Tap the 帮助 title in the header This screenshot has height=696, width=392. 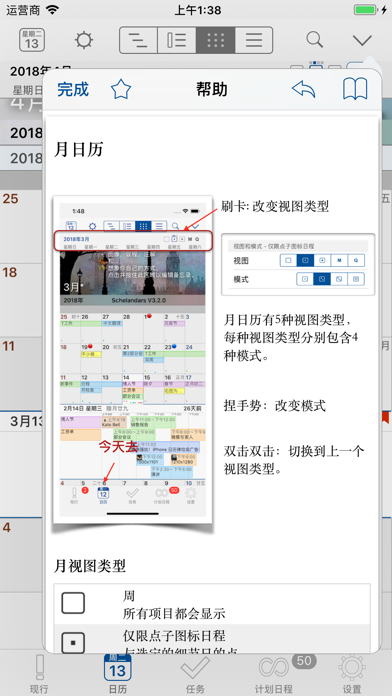click(x=212, y=89)
